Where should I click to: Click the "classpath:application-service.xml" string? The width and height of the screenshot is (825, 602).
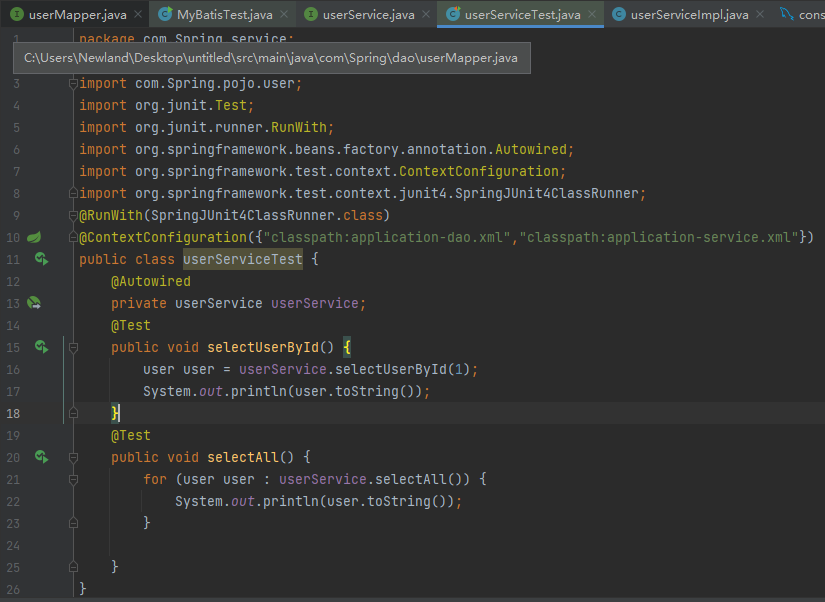(659, 237)
